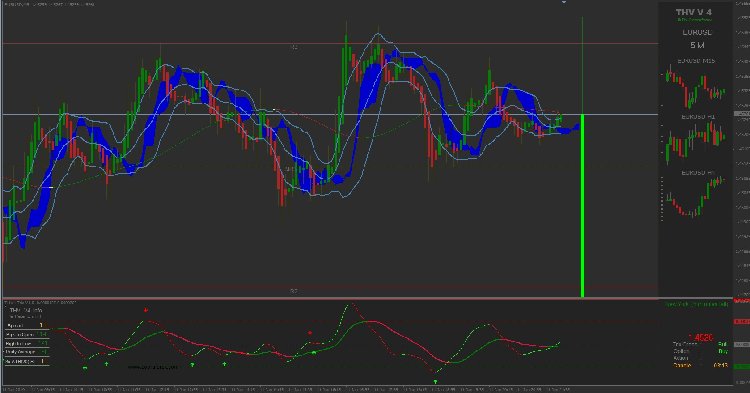Viewport: 750px width, 393px height.
Task: Click the current price tag on price scale
Action: pos(742,114)
